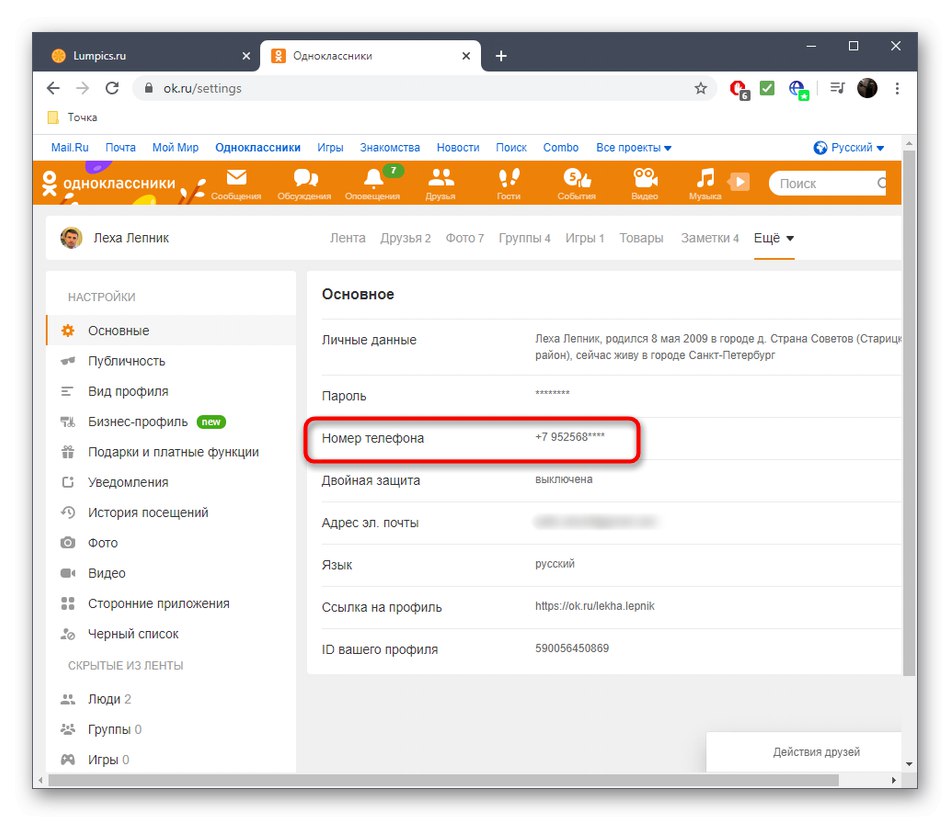
Task: Open Друзья 2 profile tab
Action: click(405, 238)
